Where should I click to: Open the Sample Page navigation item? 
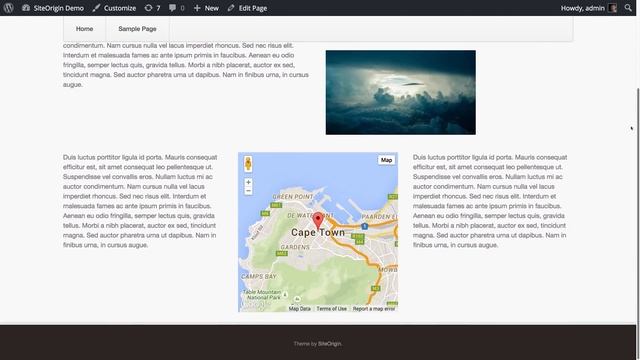(138, 29)
